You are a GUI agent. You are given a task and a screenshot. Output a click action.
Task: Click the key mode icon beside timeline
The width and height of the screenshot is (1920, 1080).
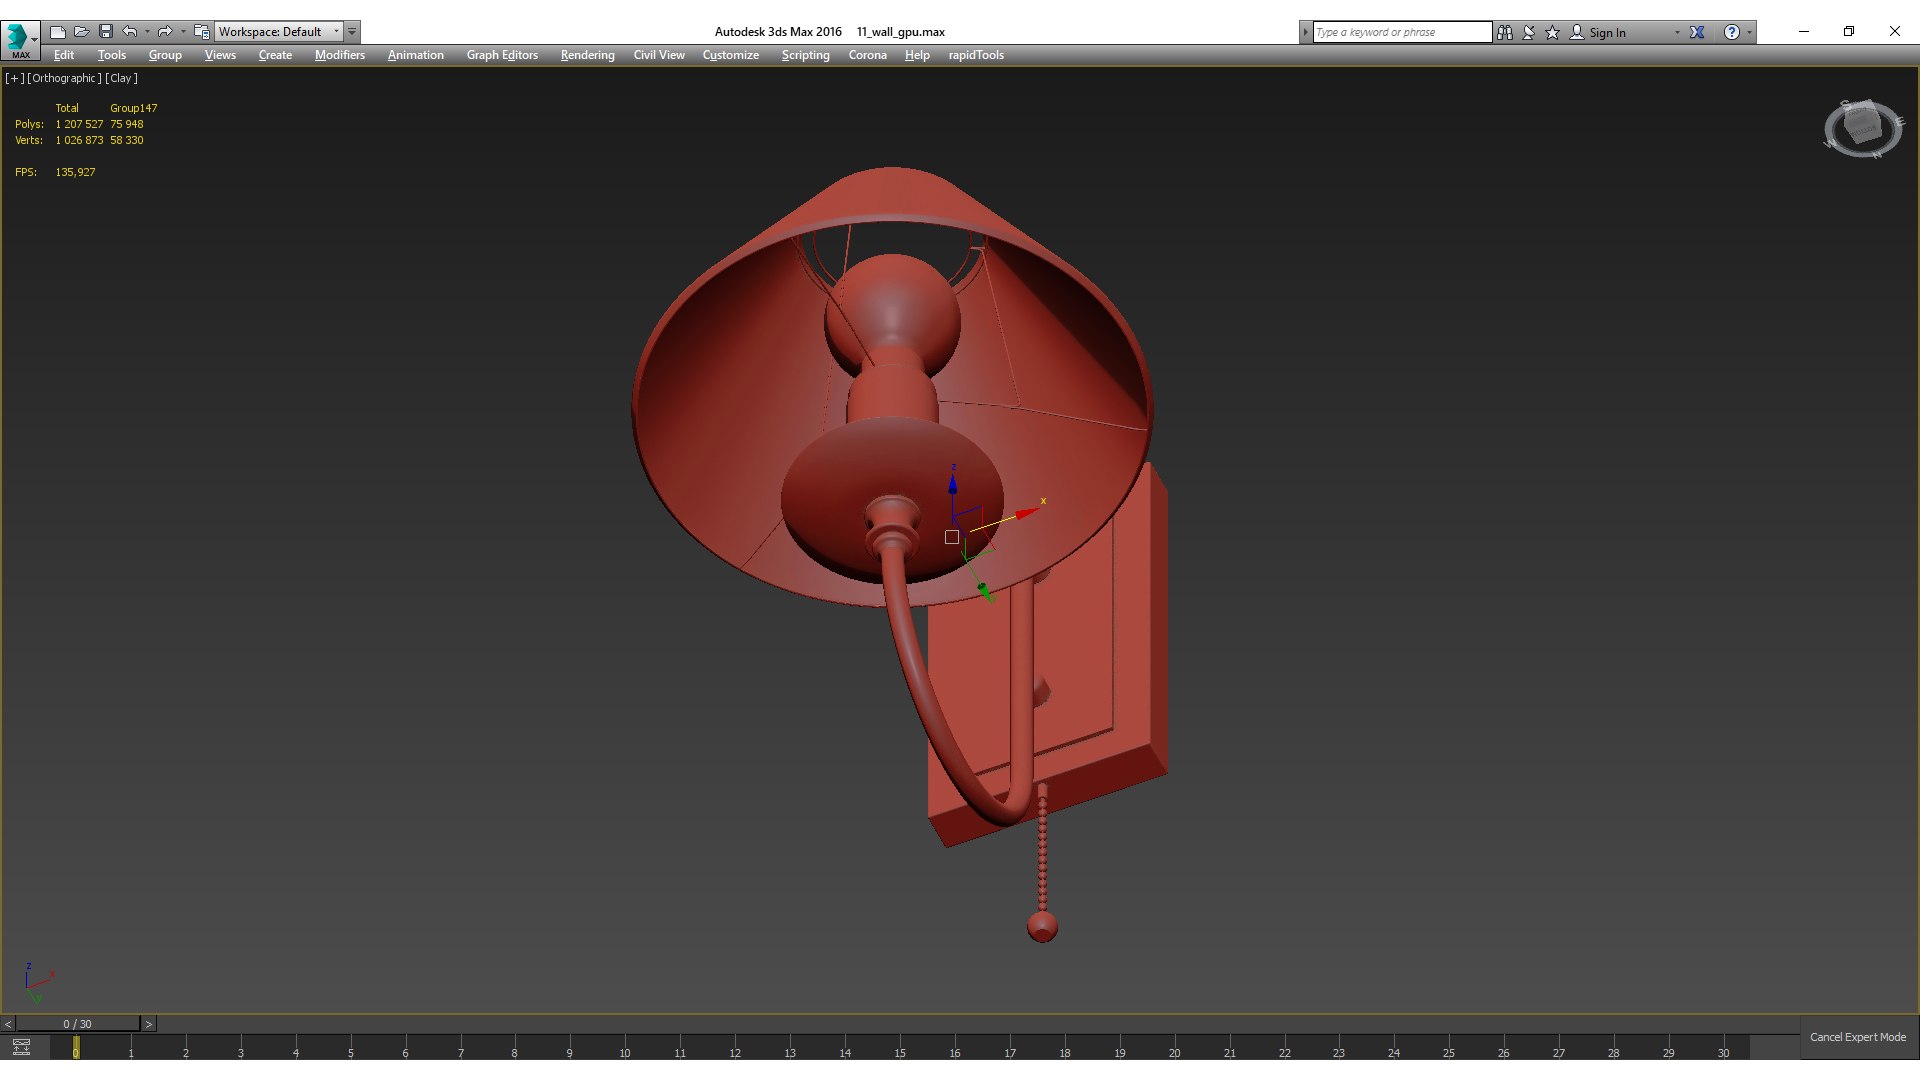point(21,1047)
